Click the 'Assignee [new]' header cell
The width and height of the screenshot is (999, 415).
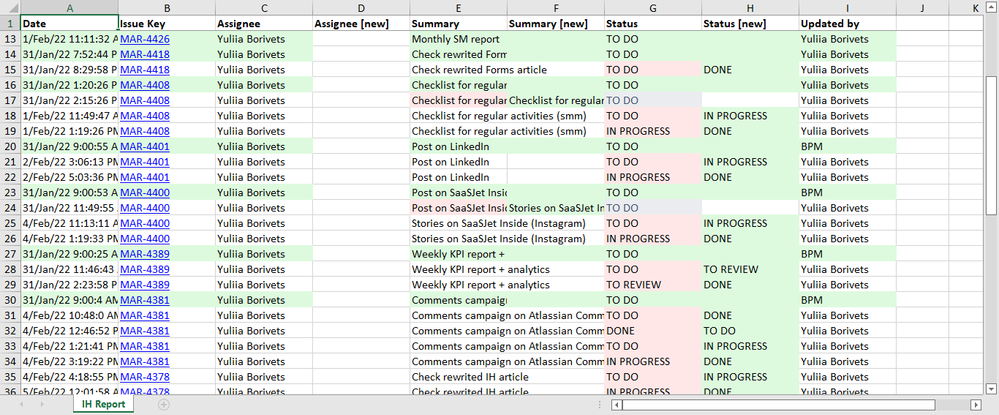(x=361, y=24)
